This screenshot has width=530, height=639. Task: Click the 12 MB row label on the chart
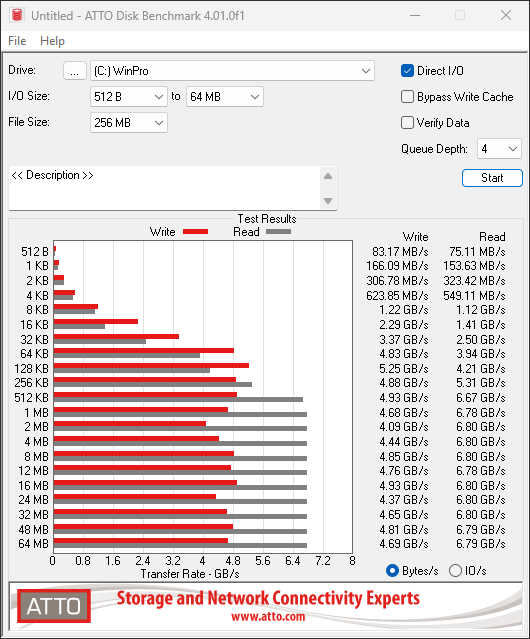pyautogui.click(x=33, y=471)
